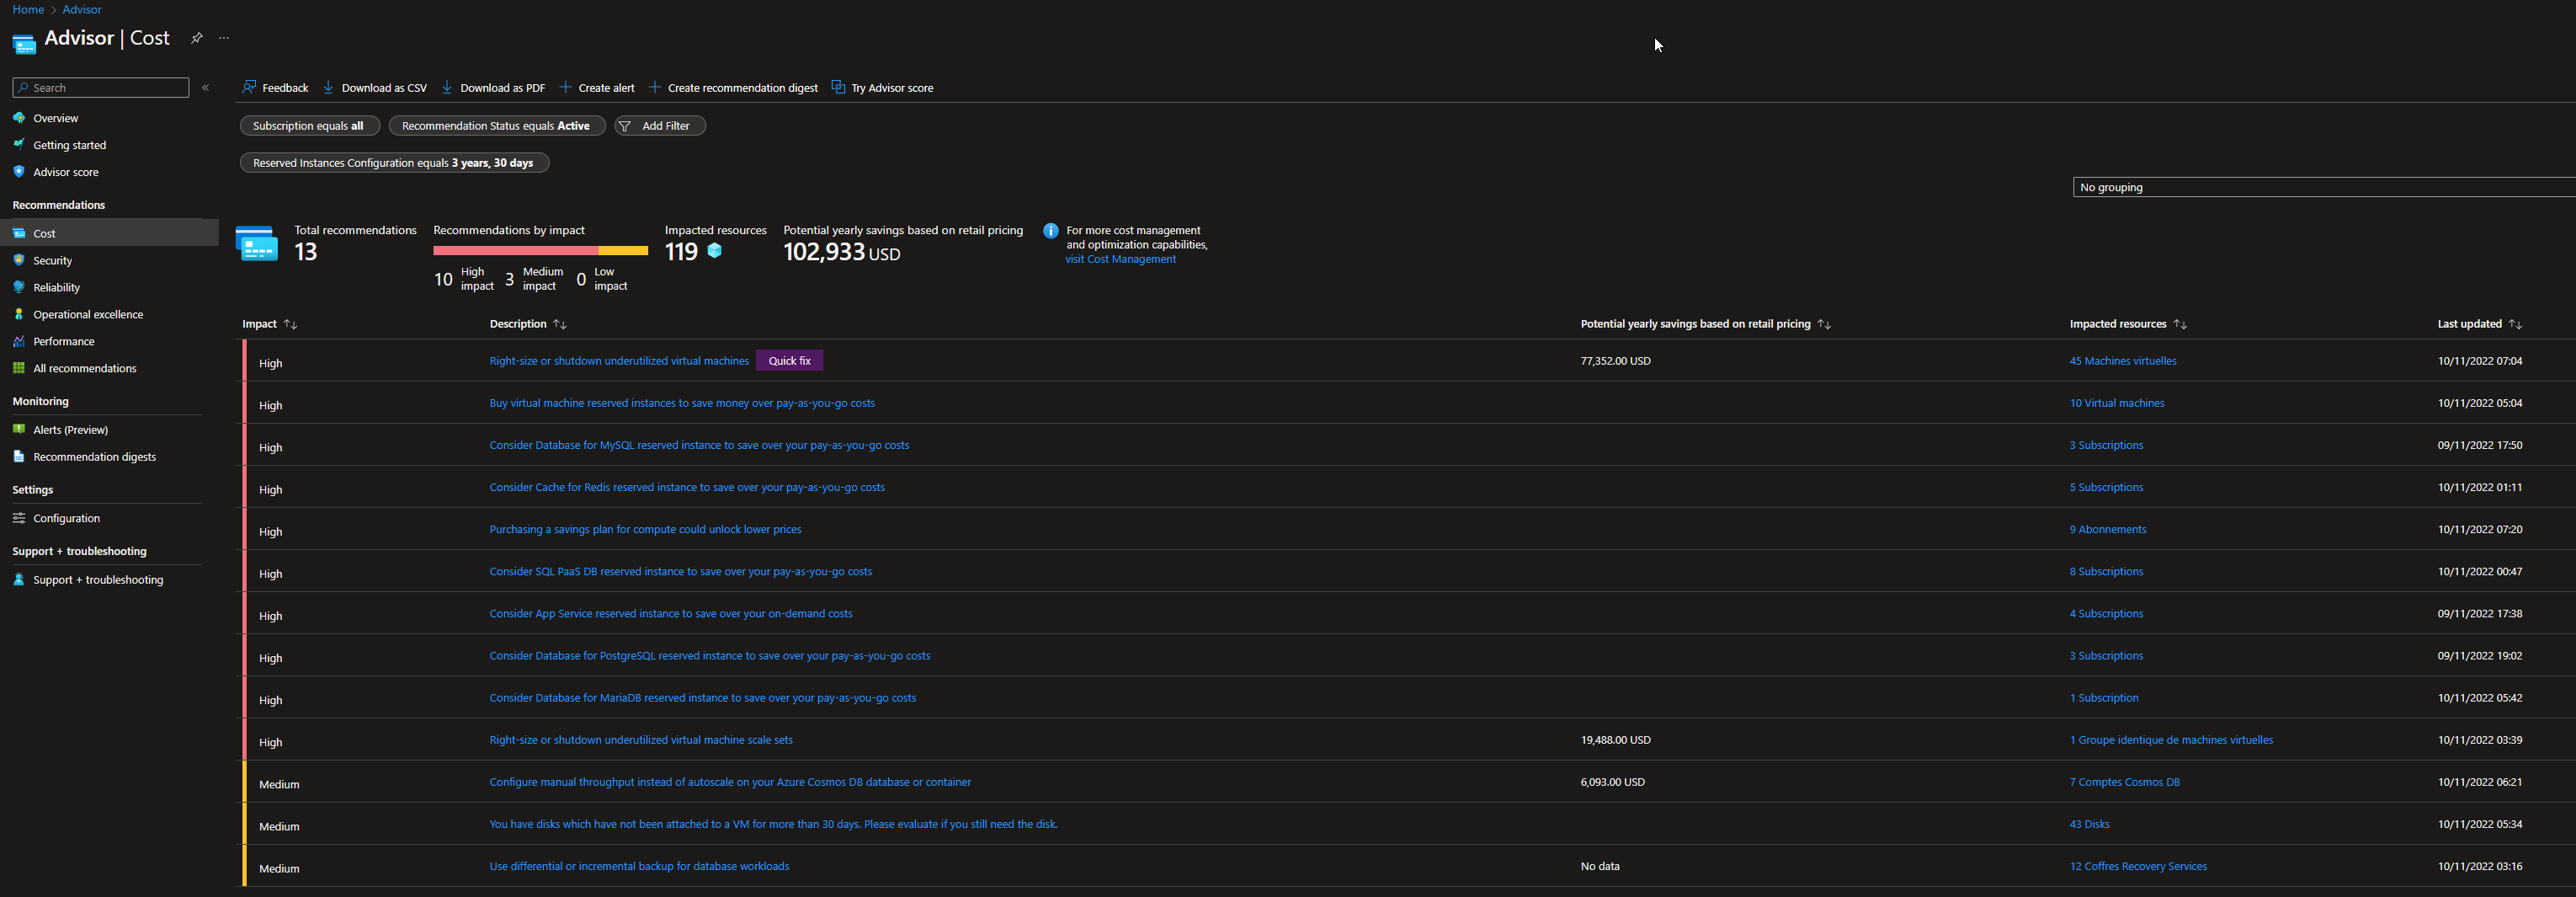
Task: Click the sidebar Search field
Action: coord(101,88)
